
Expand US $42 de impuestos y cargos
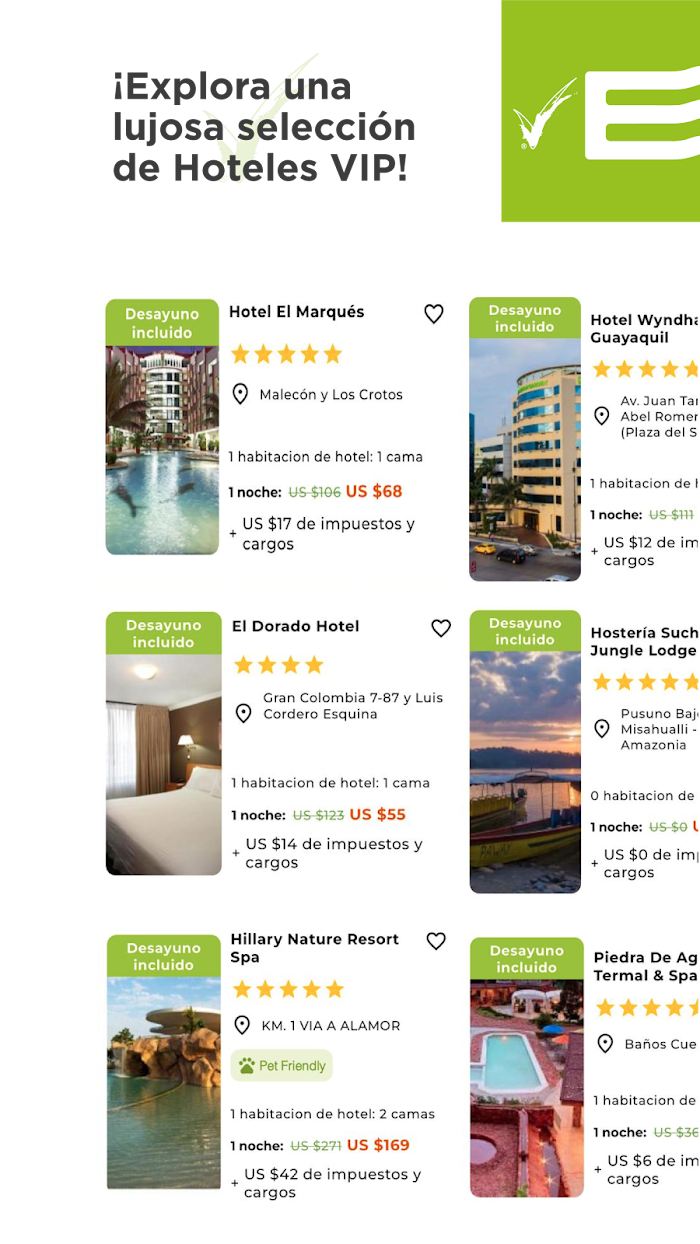point(326,1183)
